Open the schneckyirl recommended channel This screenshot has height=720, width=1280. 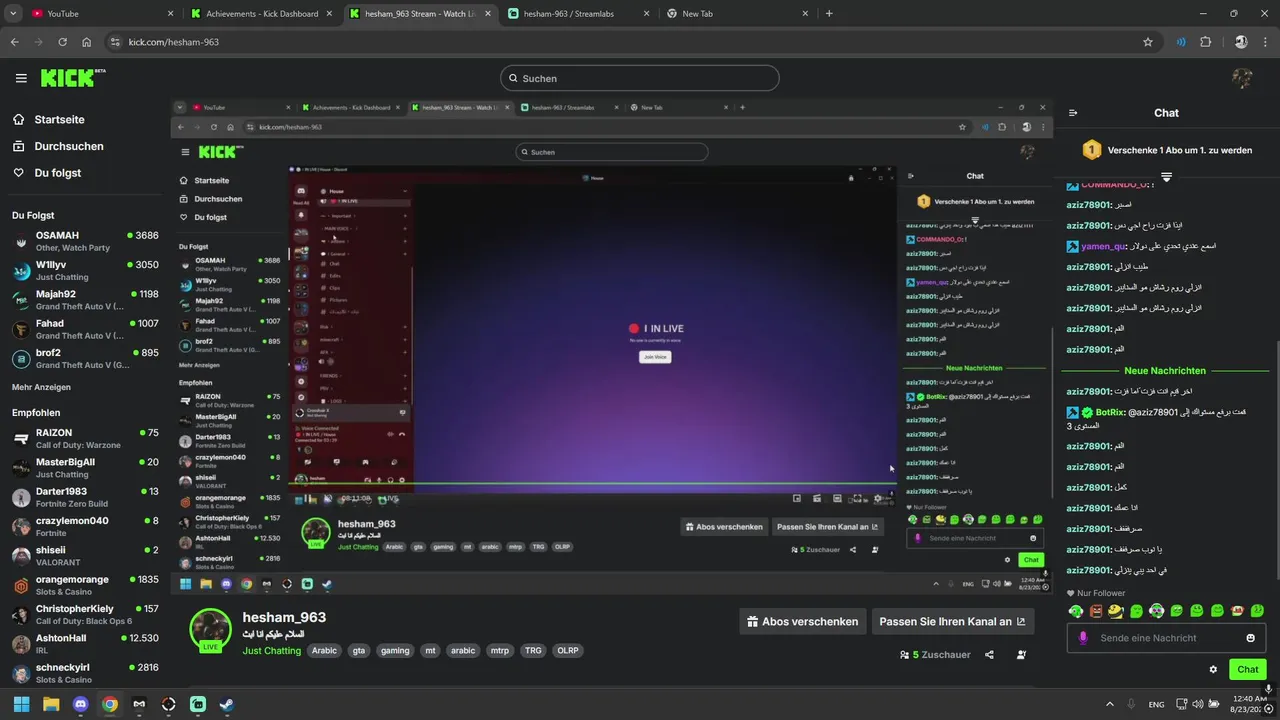coord(85,673)
